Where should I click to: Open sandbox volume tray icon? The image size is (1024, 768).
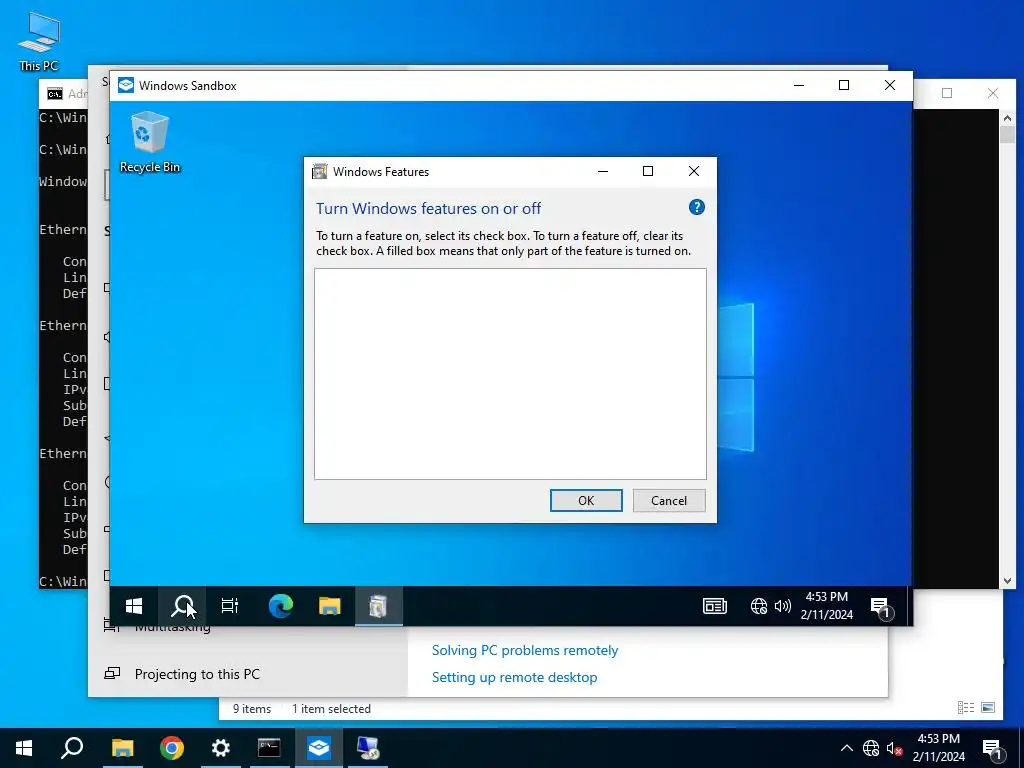[x=782, y=606]
